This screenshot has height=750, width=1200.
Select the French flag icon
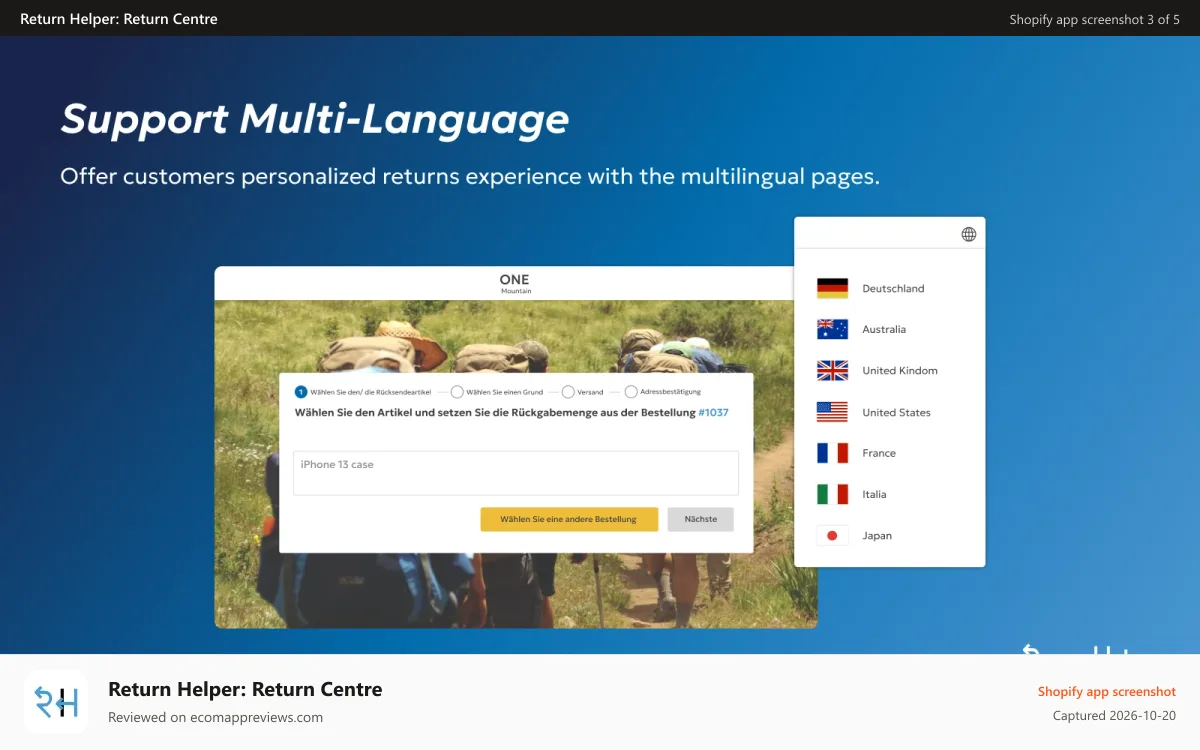coord(832,453)
